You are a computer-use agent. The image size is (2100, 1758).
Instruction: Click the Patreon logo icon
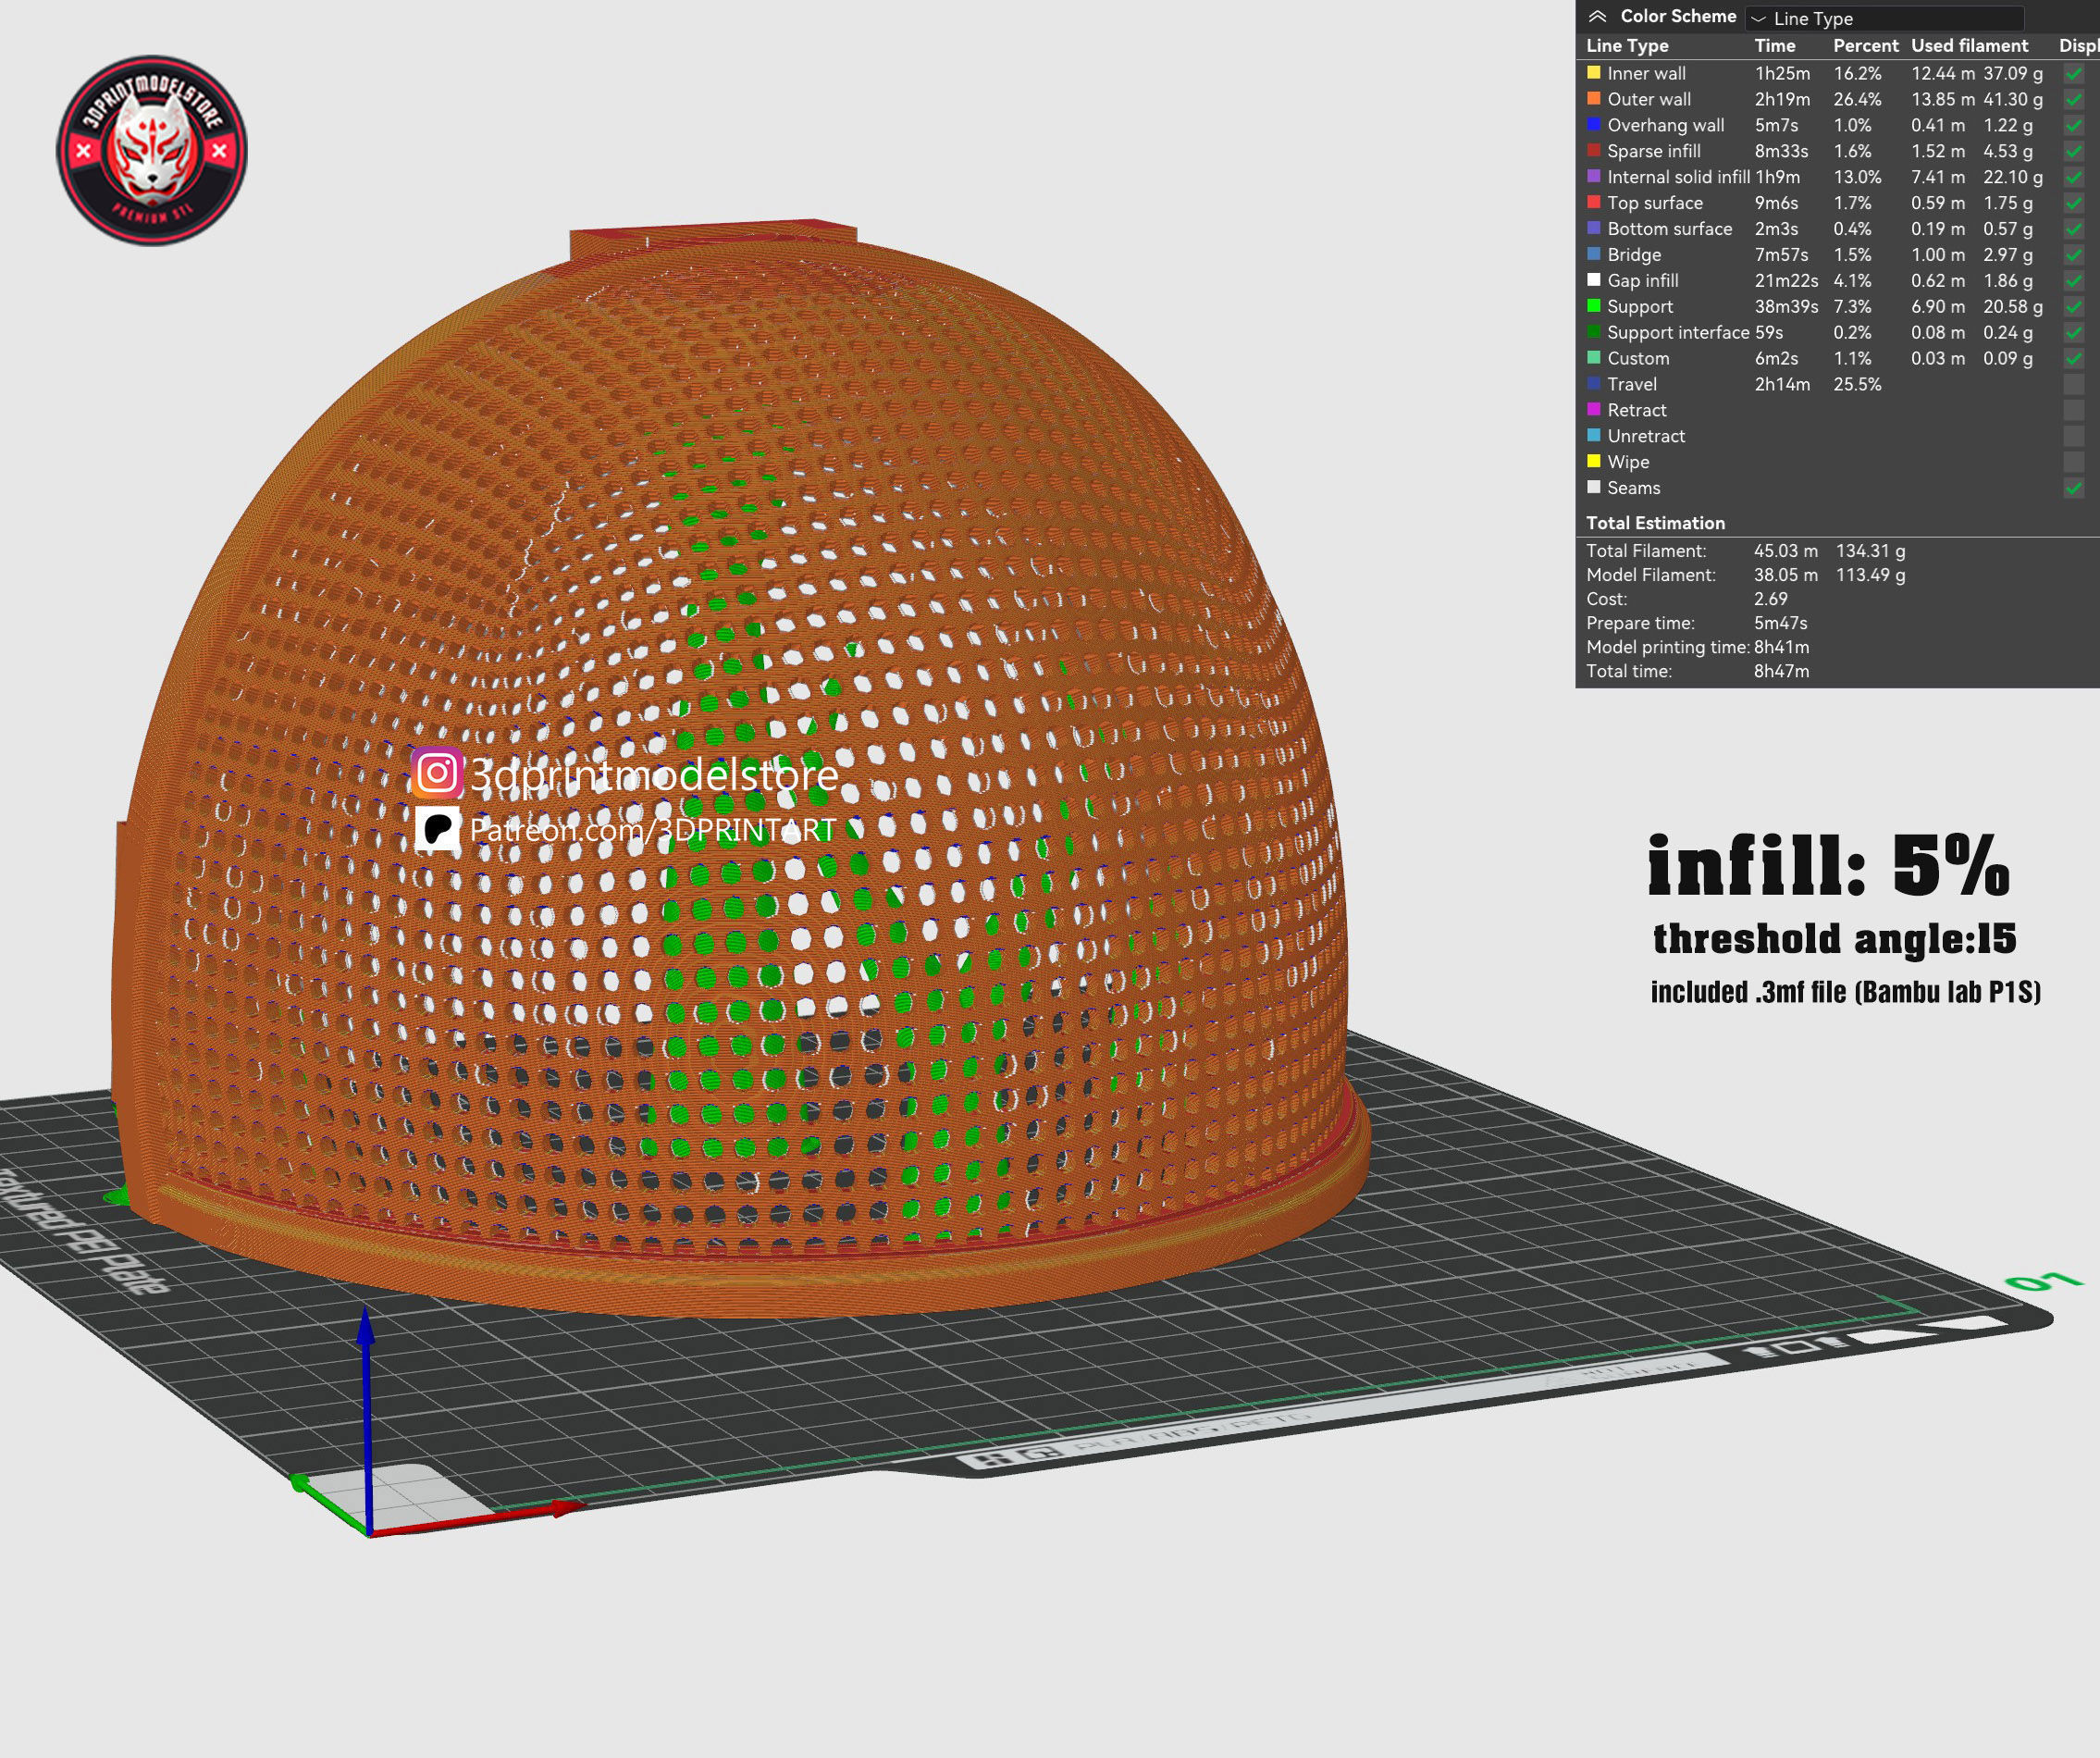pos(437,829)
